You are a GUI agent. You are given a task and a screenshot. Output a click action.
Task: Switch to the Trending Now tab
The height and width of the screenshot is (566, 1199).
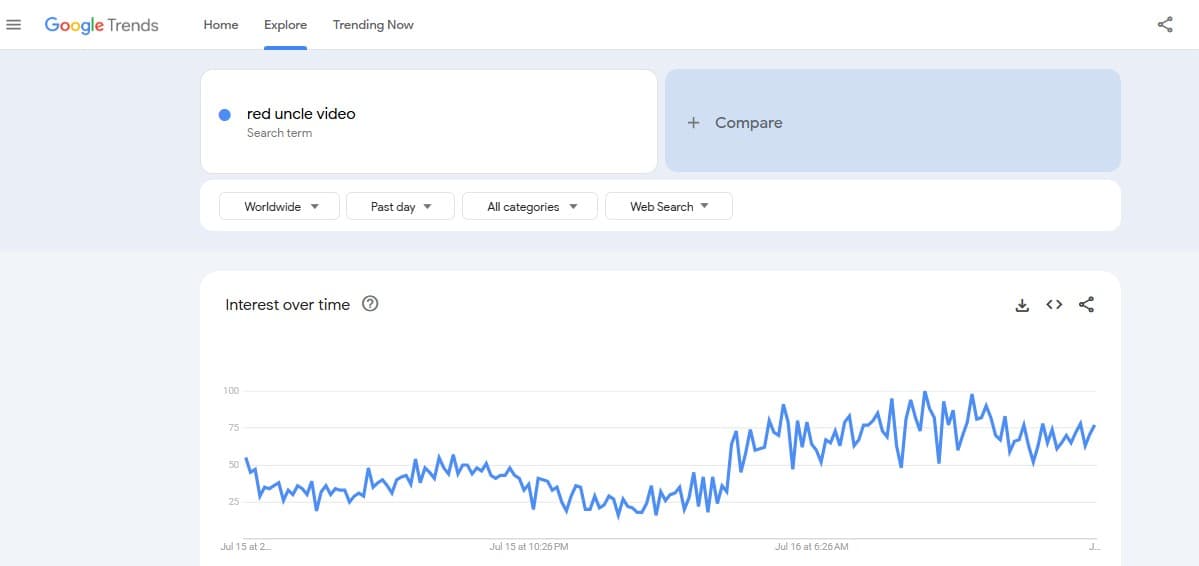tap(373, 25)
